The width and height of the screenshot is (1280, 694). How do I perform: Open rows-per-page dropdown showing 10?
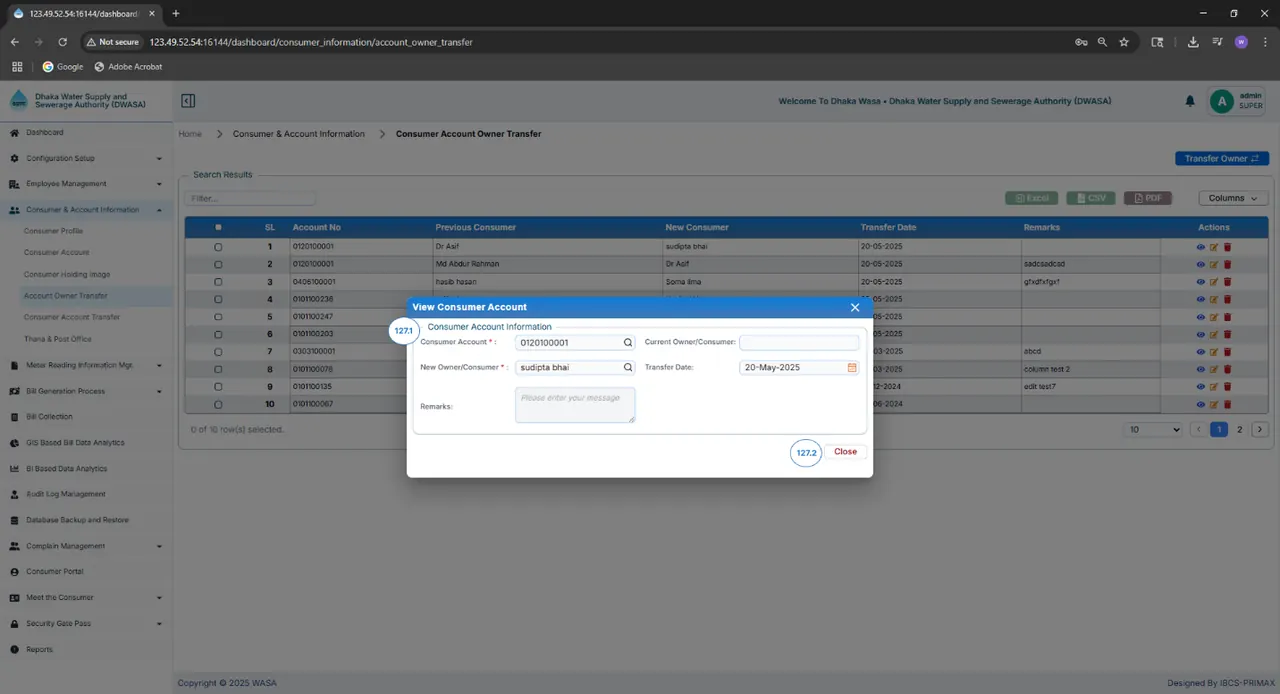click(1155, 429)
